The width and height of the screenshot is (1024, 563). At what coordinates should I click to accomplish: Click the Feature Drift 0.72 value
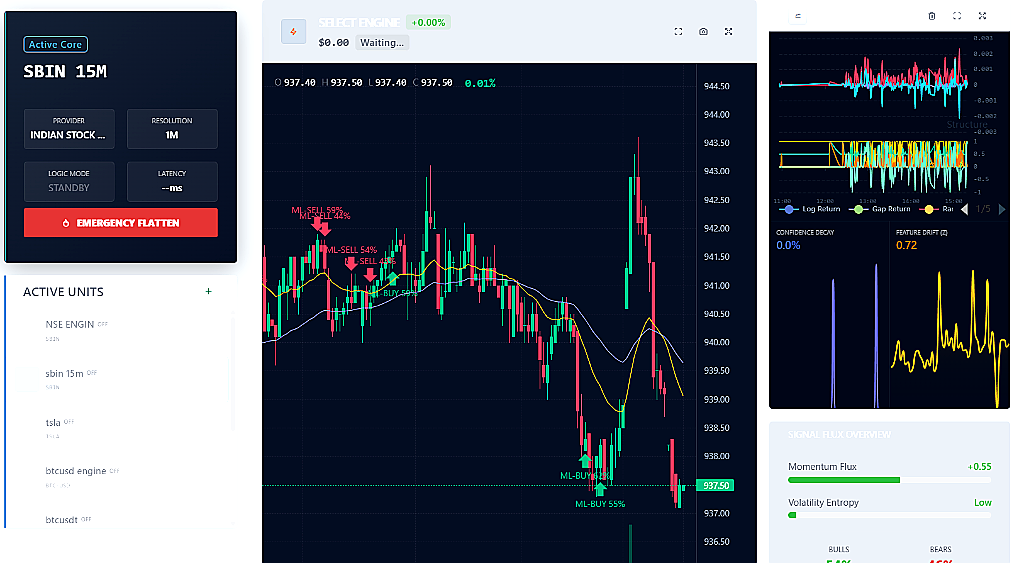(x=906, y=246)
